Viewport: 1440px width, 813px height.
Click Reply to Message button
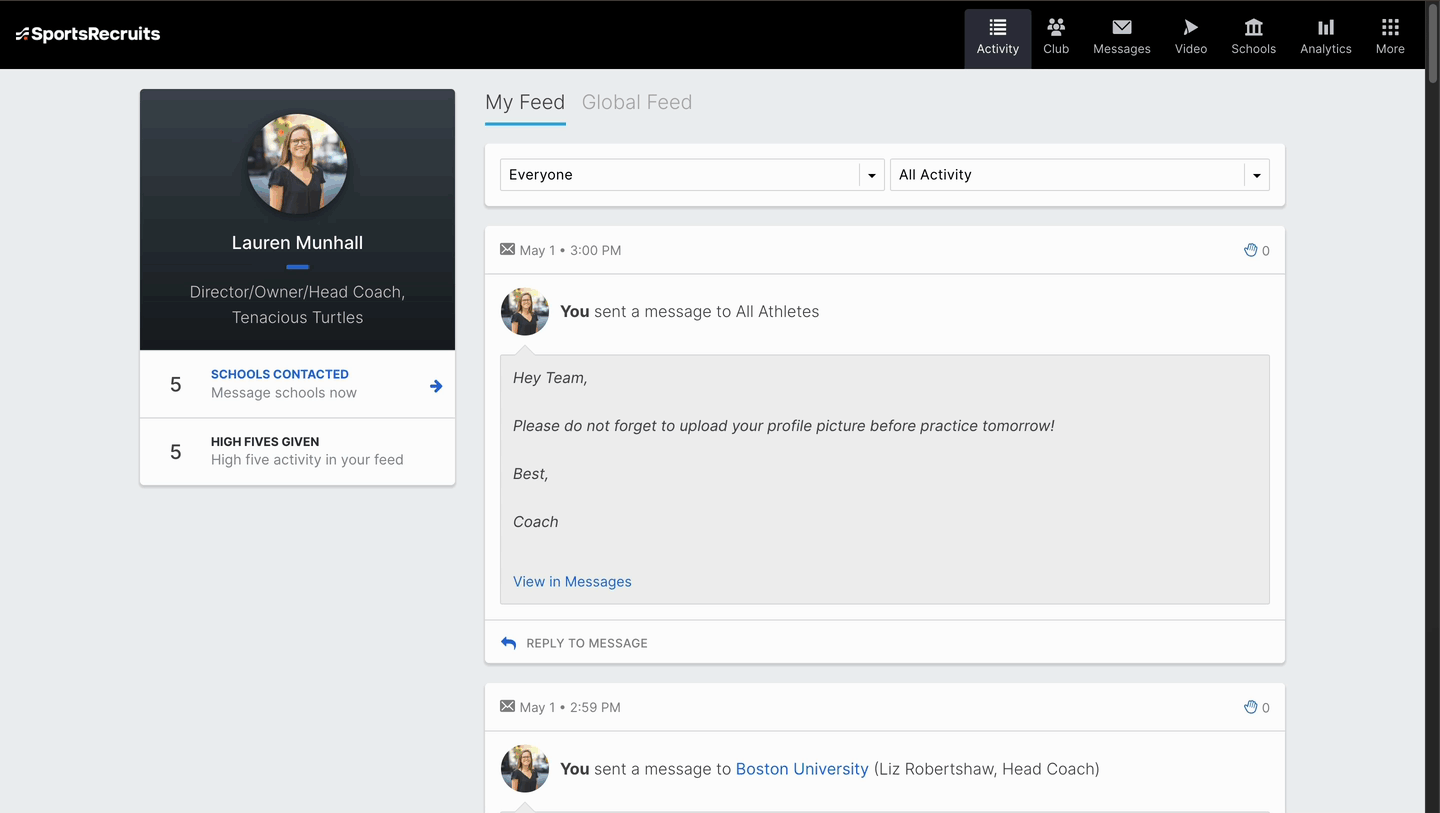575,643
